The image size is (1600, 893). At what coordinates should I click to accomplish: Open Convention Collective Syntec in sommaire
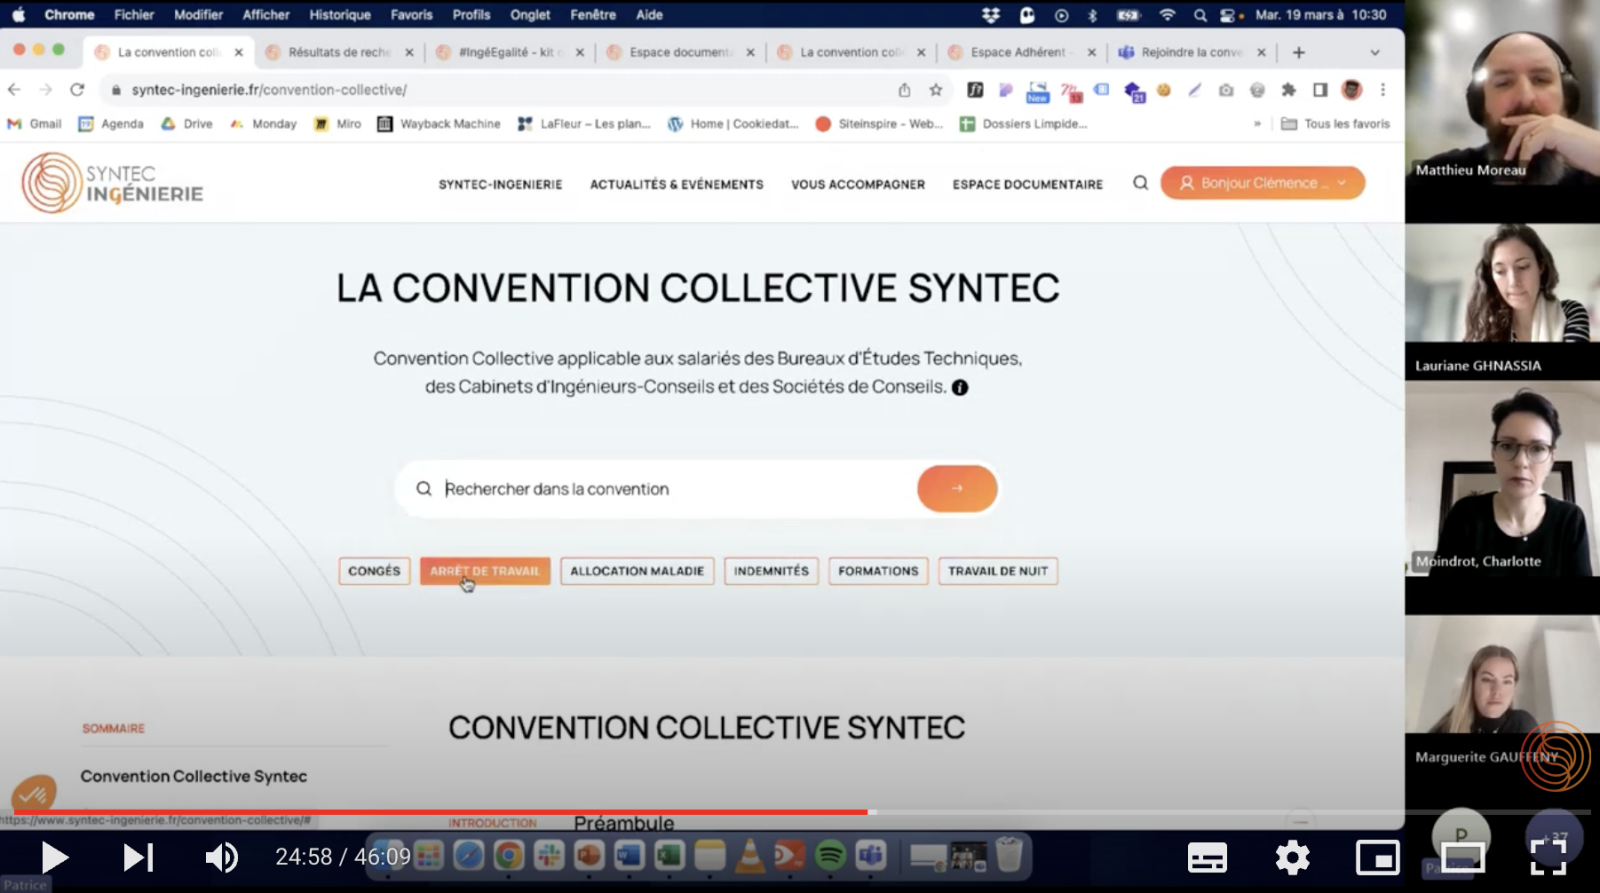[x=194, y=776]
